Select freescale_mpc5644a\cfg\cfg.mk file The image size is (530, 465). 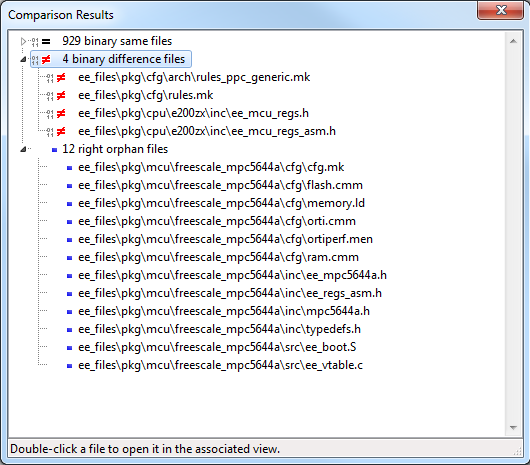pyautogui.click(x=211, y=167)
